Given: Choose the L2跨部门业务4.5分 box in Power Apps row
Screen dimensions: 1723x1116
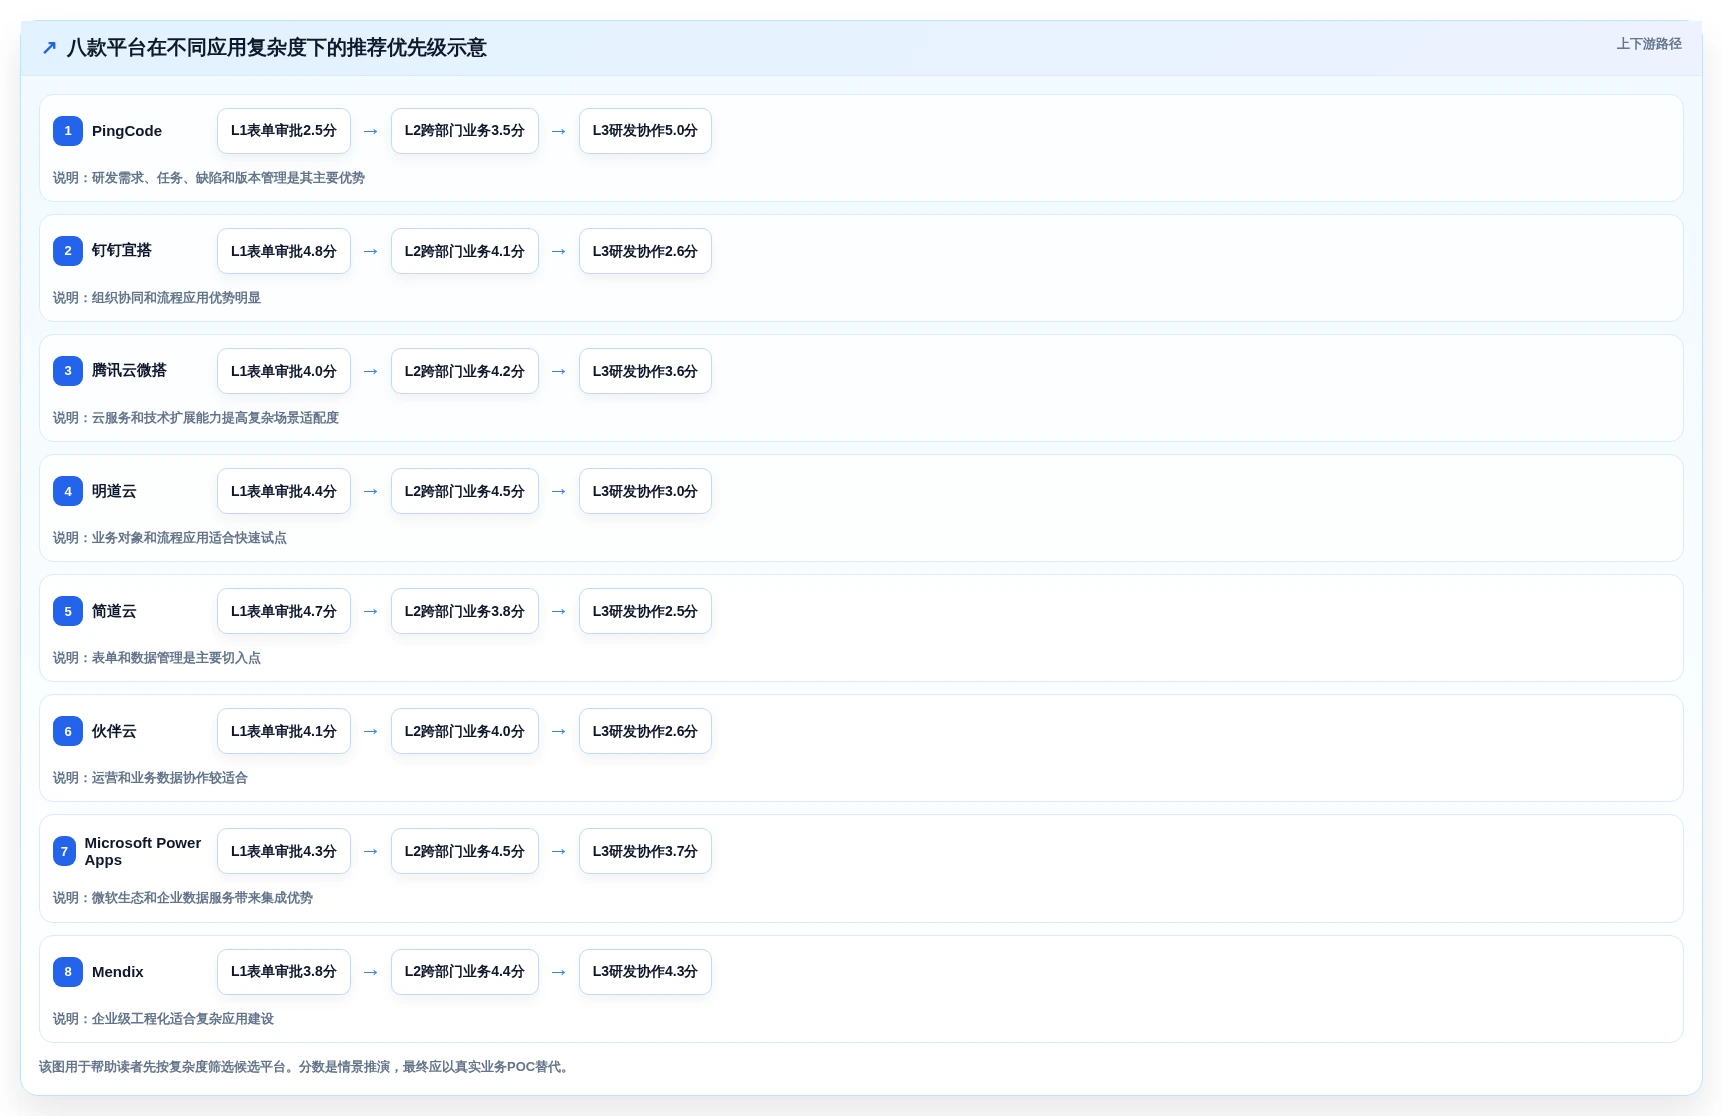Looking at the screenshot, I should [x=465, y=851].
